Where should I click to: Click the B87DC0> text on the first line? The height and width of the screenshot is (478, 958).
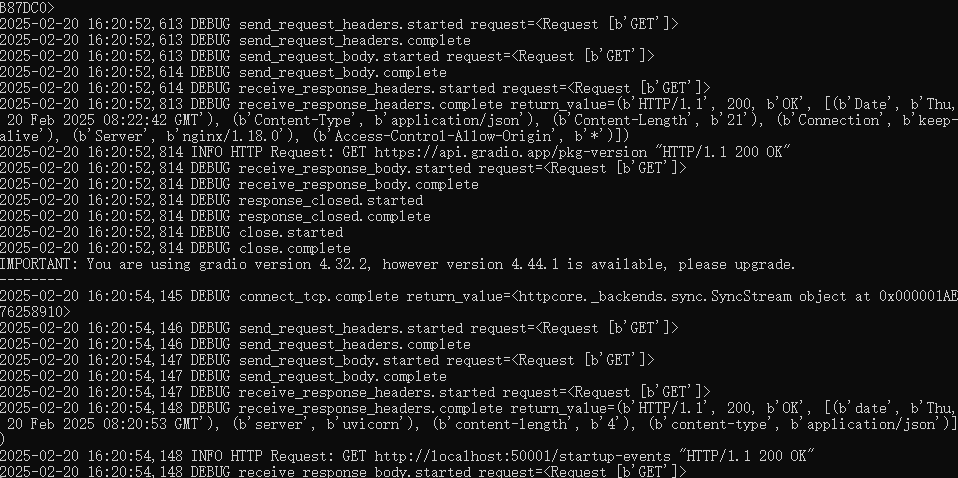pyautogui.click(x=27, y=8)
